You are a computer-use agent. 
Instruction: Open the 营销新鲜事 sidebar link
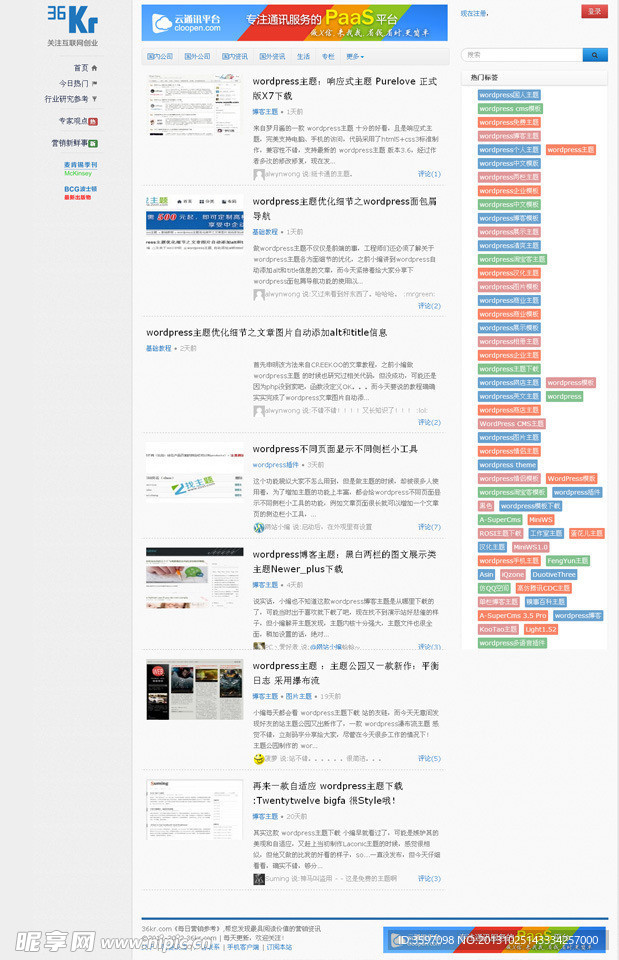tap(74, 143)
